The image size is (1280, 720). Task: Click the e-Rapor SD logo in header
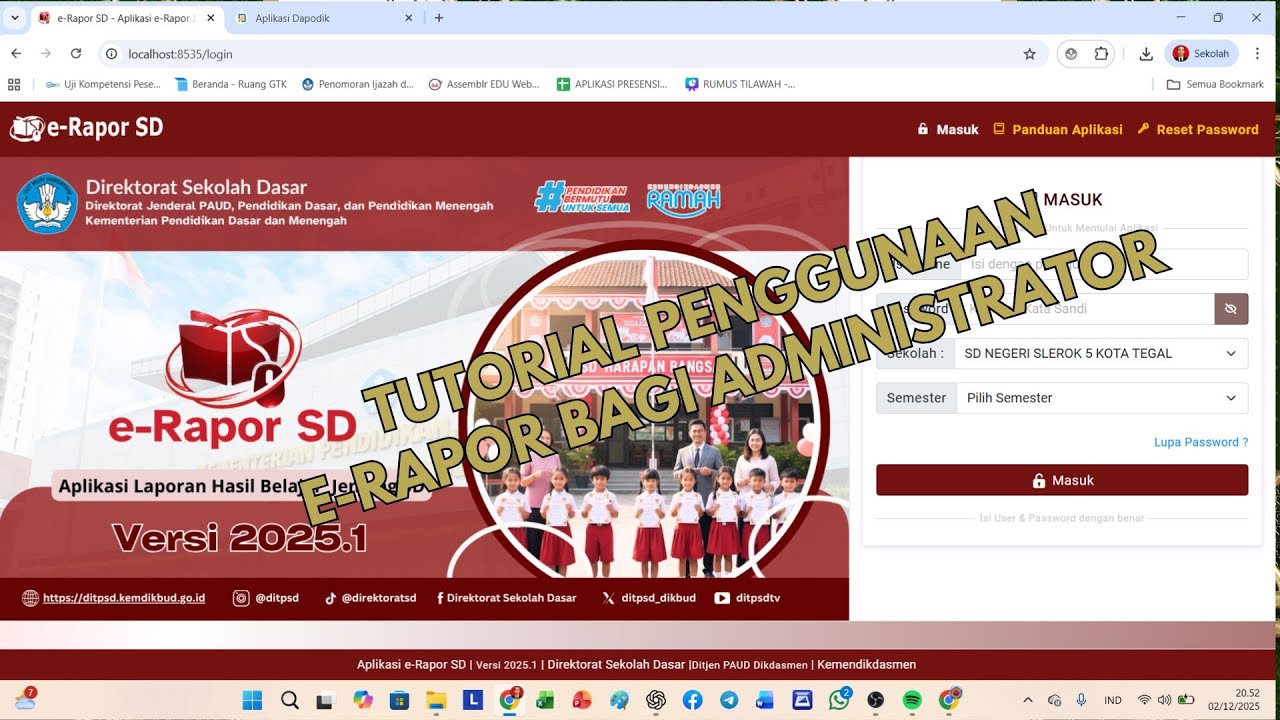tap(86, 128)
